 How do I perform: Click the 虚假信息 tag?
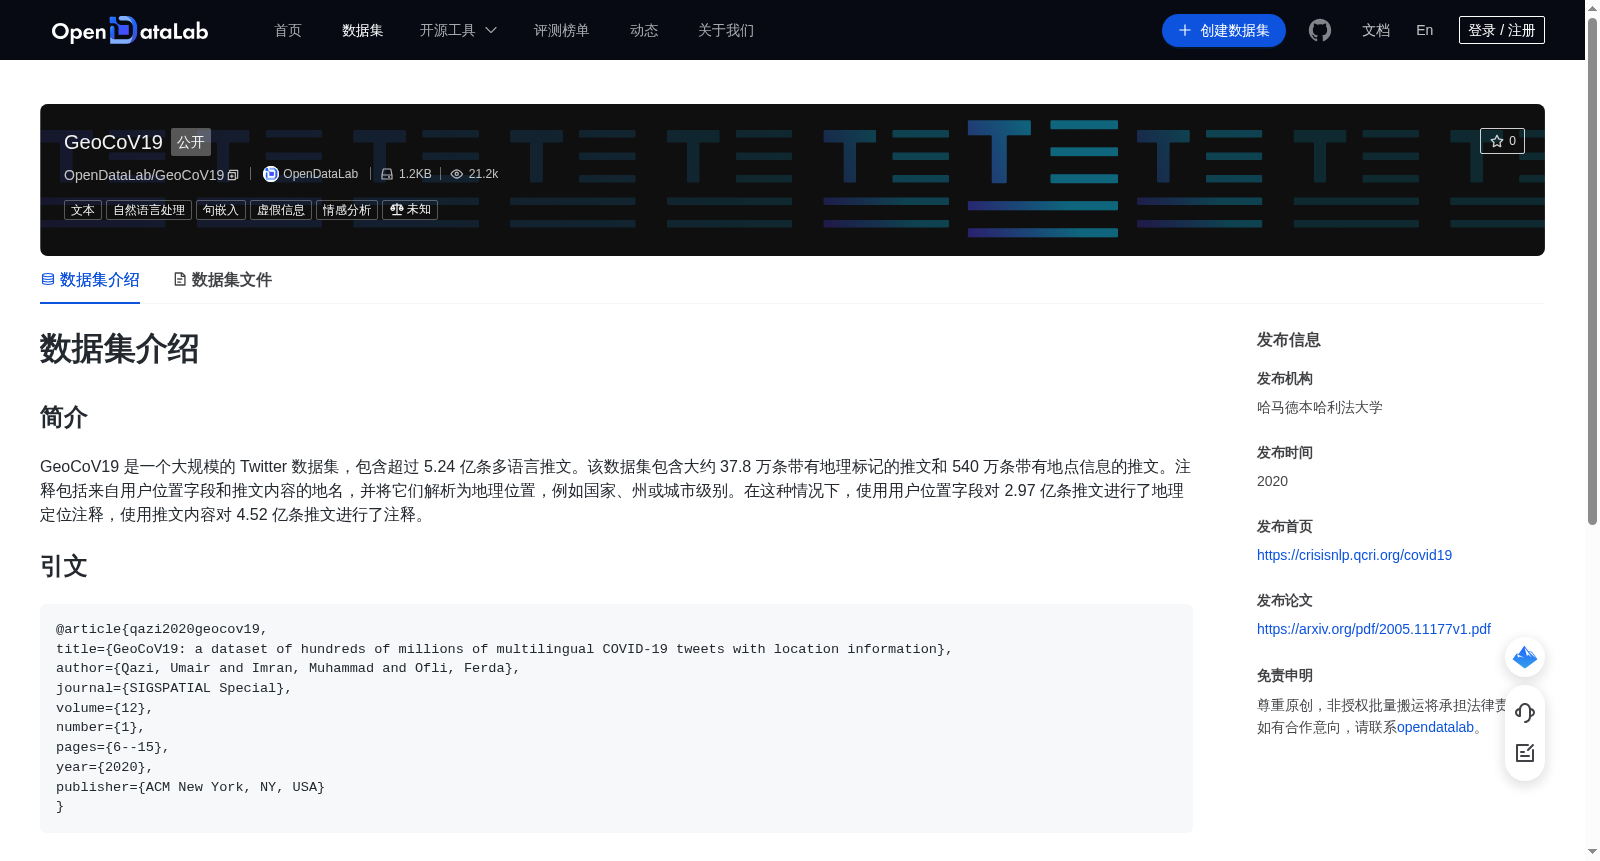pyautogui.click(x=281, y=210)
